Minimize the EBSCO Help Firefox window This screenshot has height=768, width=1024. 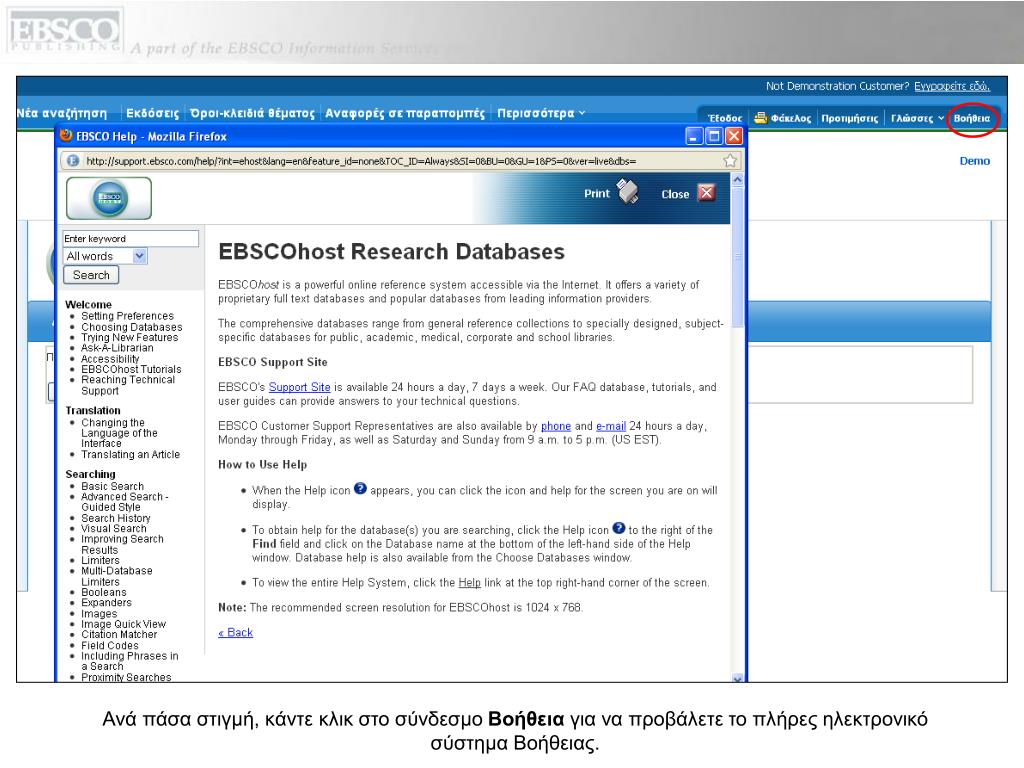(694, 136)
